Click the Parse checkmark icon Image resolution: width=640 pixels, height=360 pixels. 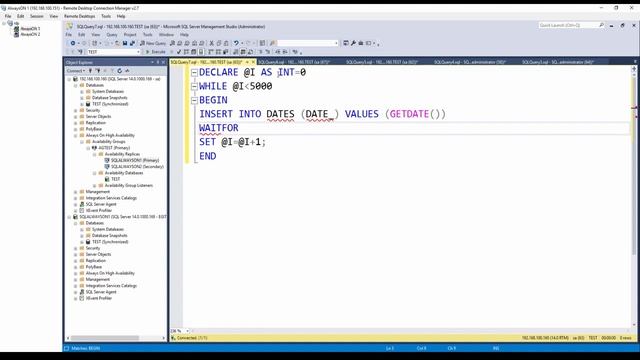[x=179, y=52]
